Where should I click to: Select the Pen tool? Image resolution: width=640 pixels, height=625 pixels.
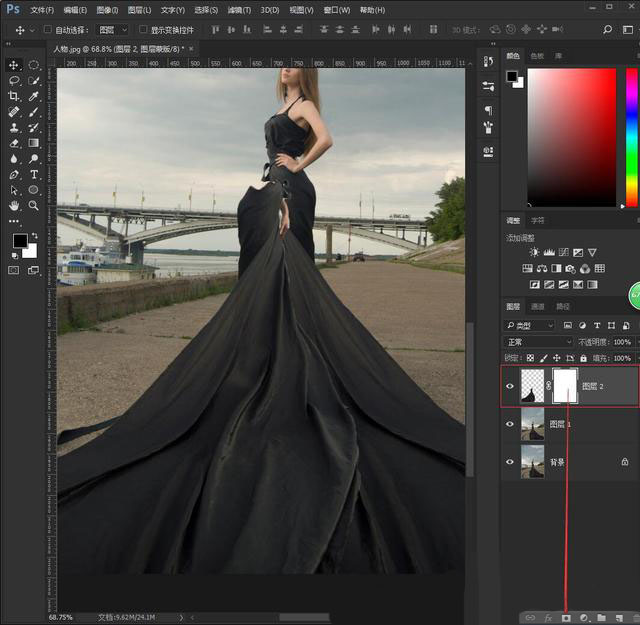[13, 174]
